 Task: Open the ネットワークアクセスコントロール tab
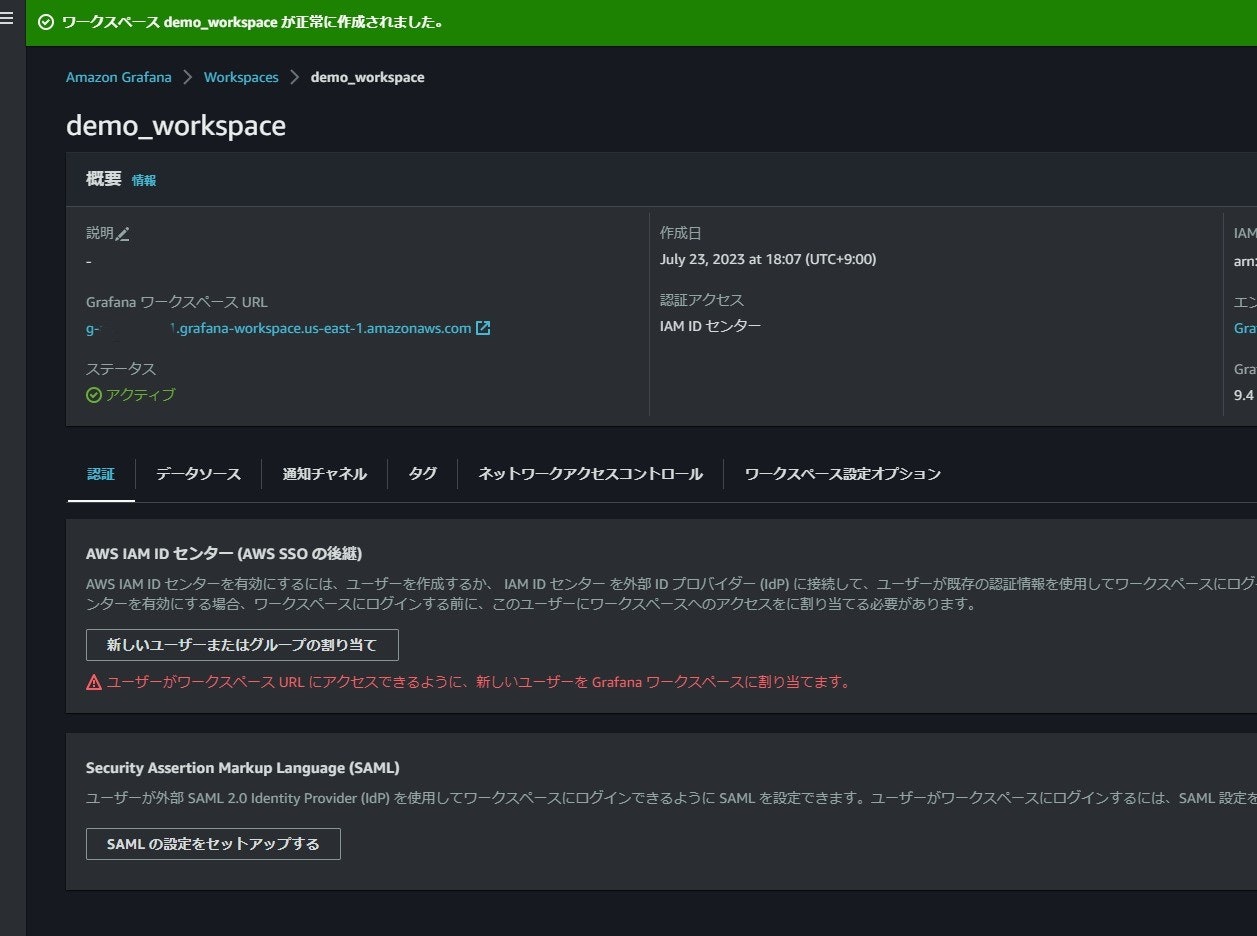589,474
